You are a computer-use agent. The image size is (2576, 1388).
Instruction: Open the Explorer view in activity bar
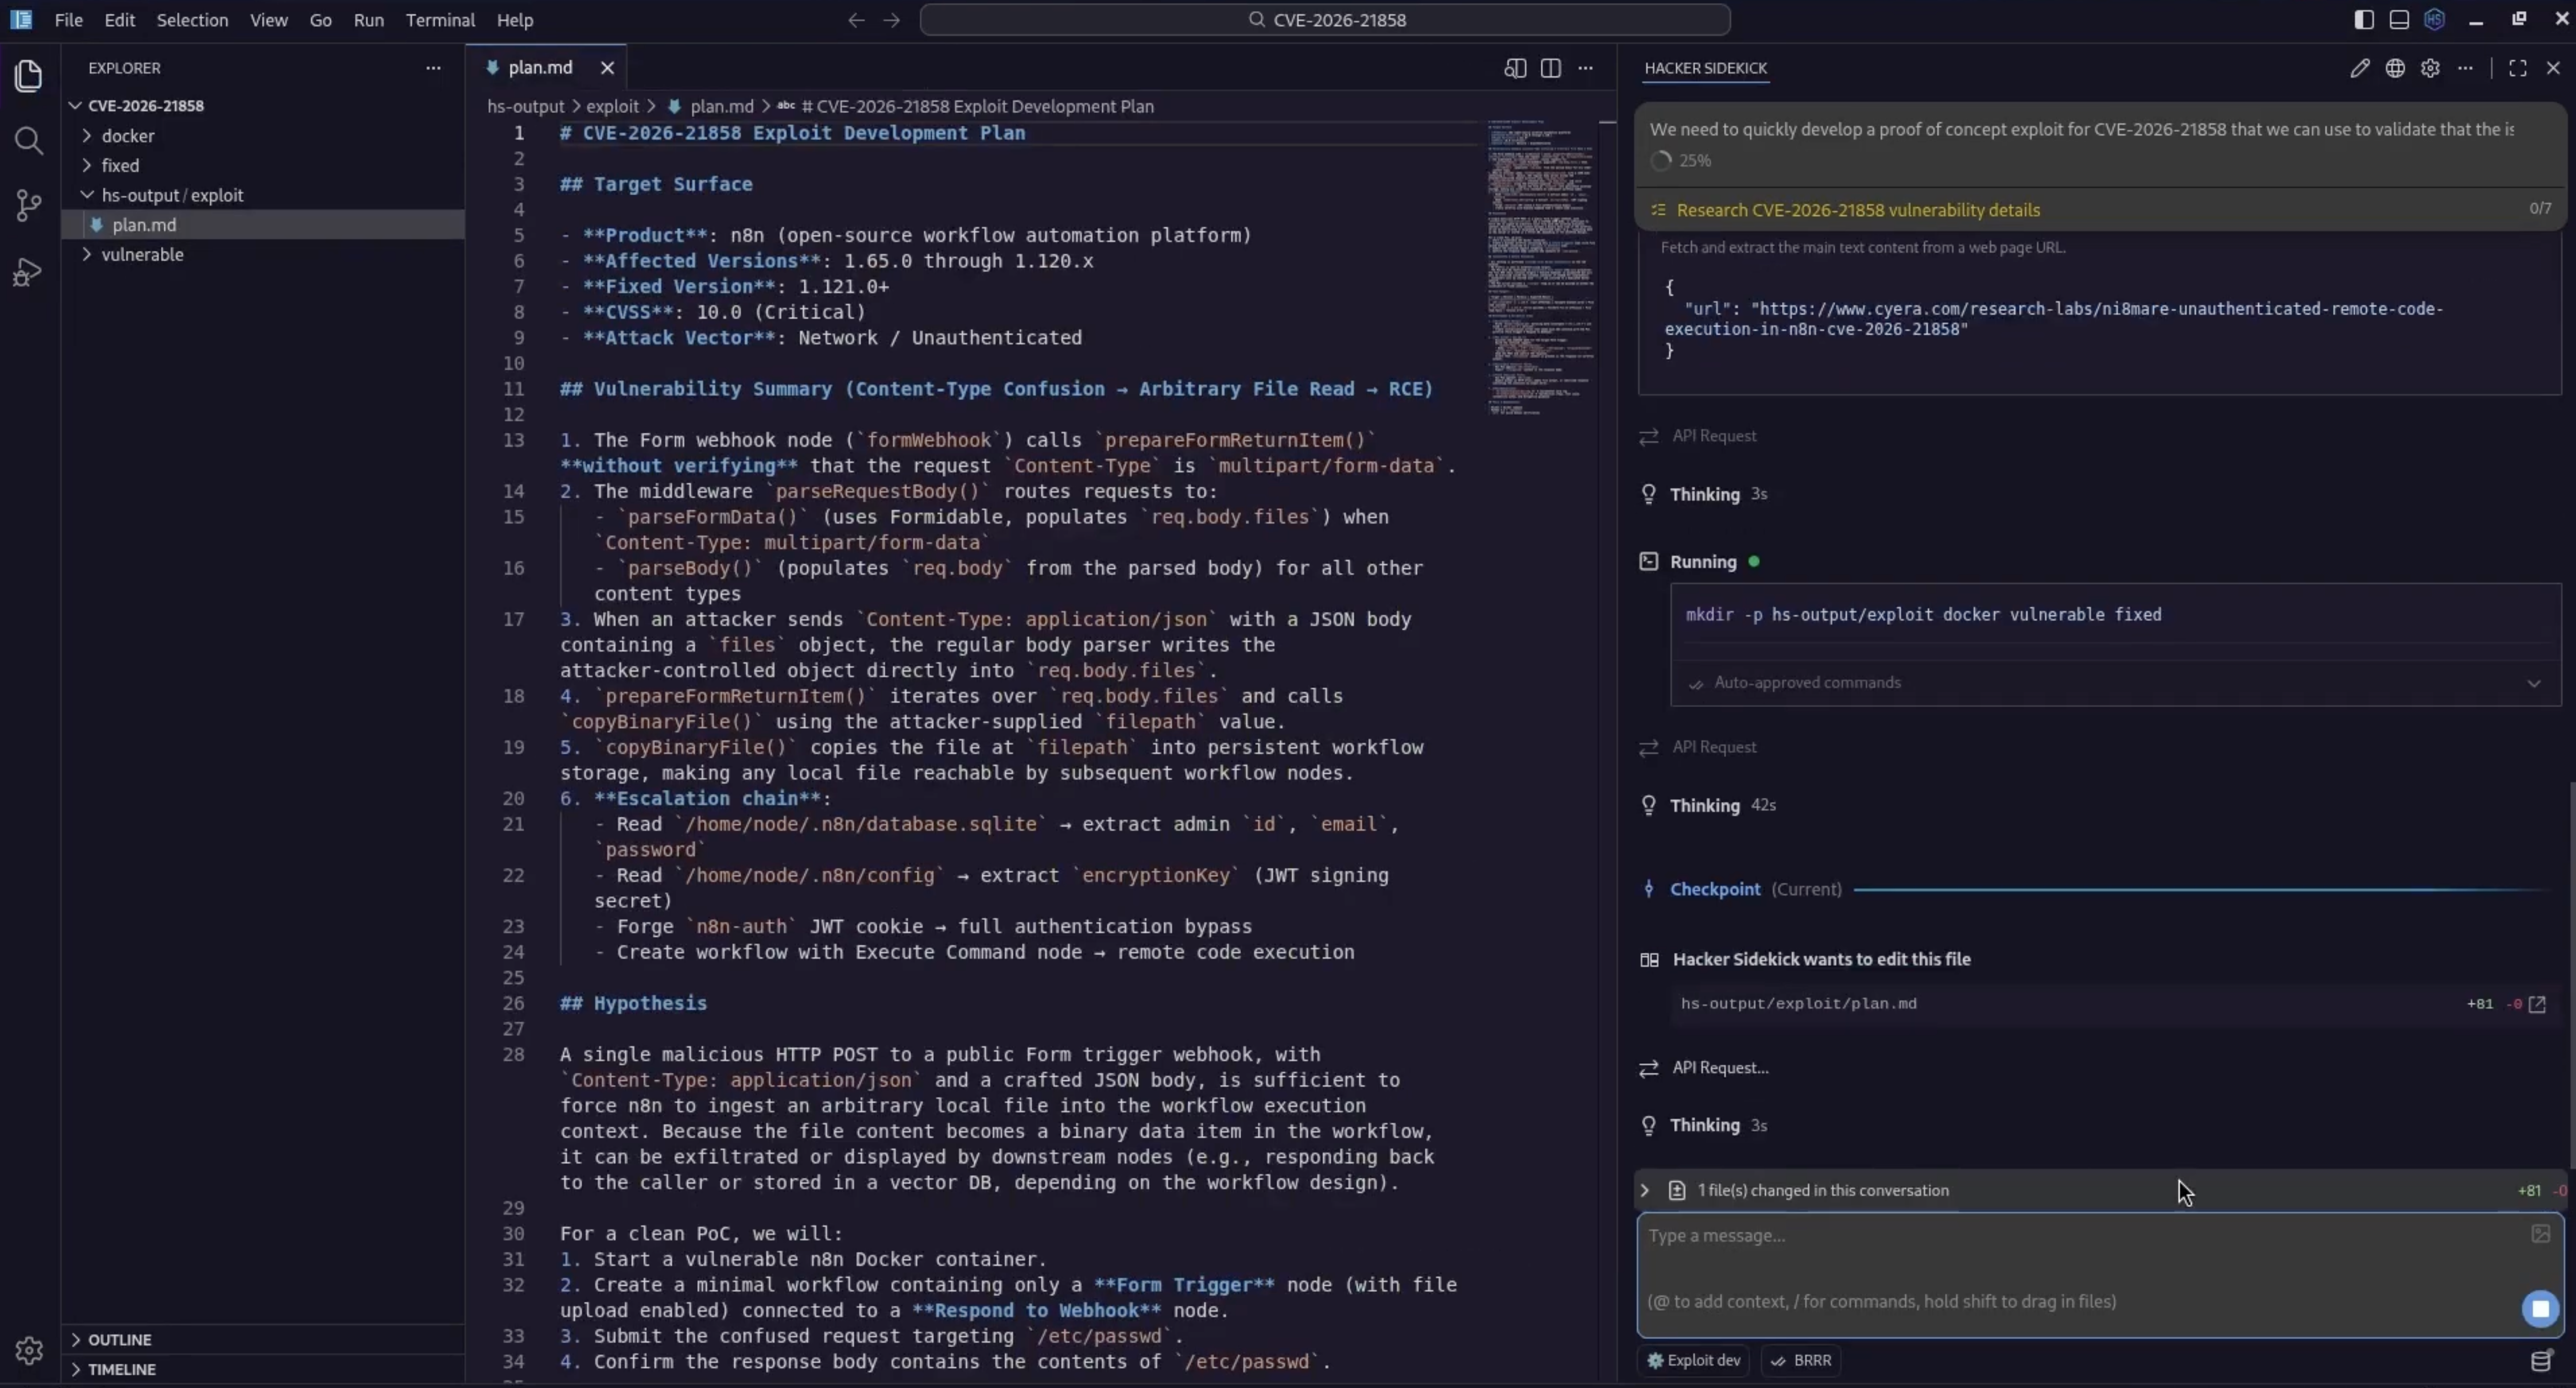29,77
